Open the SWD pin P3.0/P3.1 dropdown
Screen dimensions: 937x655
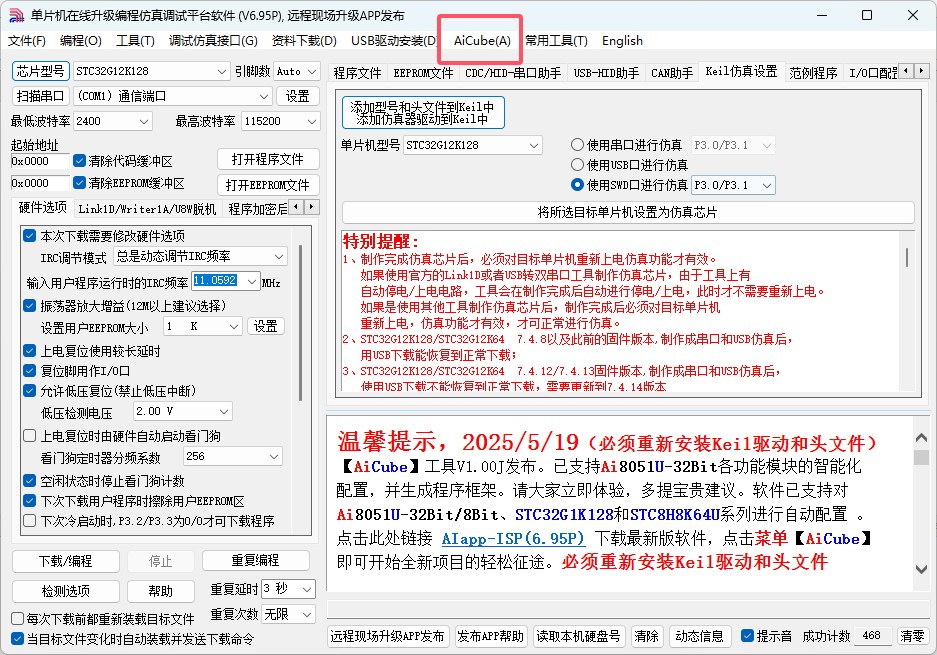(x=733, y=185)
